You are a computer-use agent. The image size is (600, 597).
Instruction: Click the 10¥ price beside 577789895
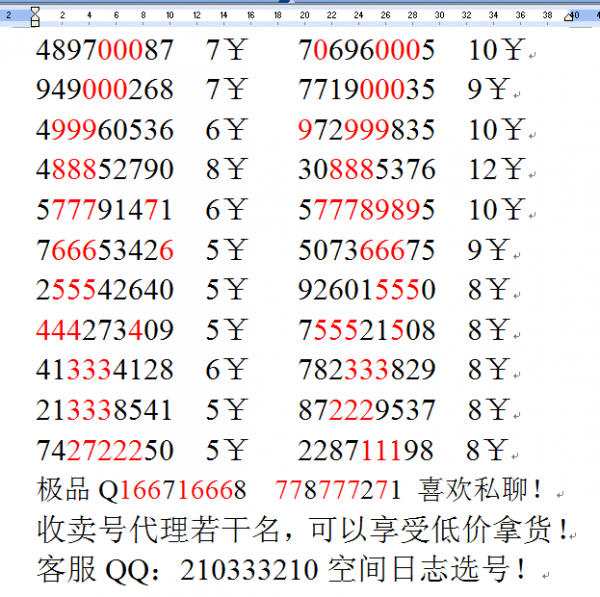point(496,210)
